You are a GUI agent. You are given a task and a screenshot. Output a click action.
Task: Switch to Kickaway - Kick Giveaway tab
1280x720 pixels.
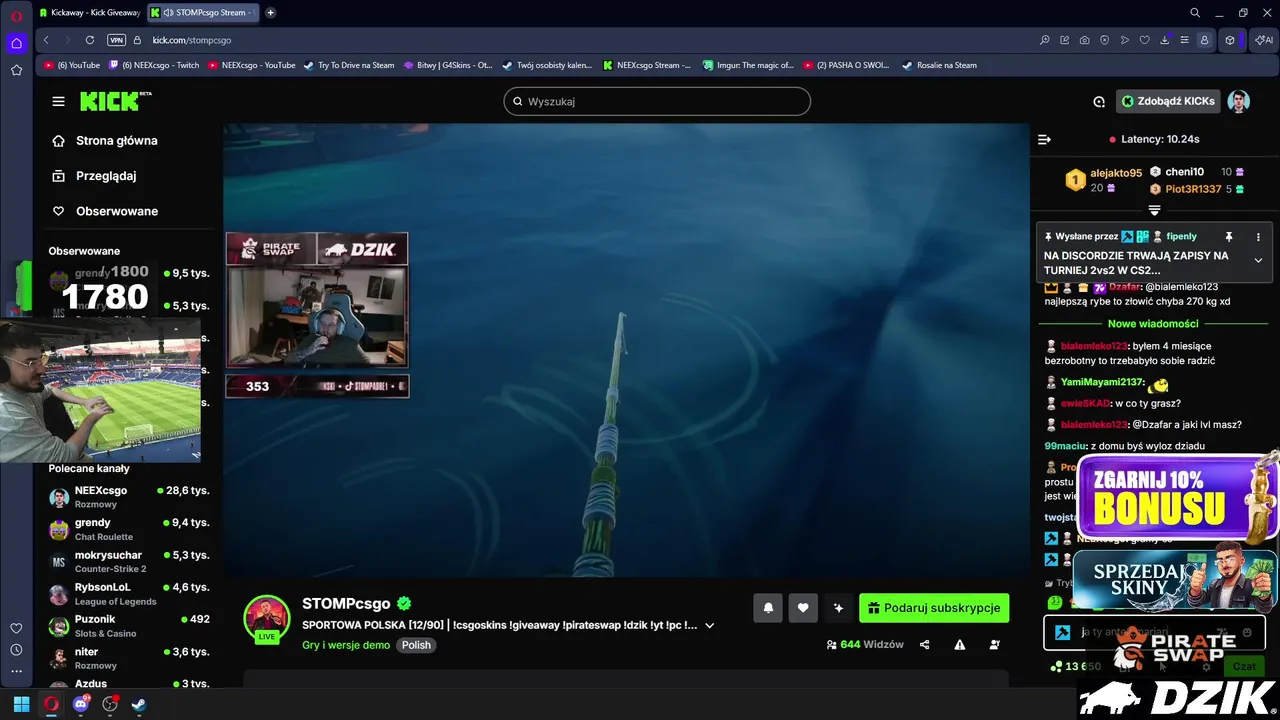click(x=90, y=13)
